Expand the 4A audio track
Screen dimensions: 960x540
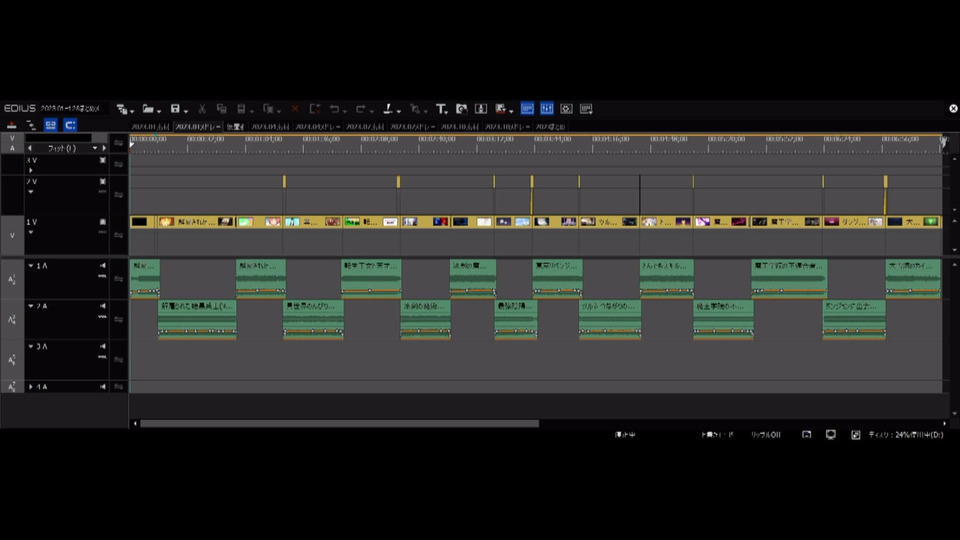click(30, 386)
